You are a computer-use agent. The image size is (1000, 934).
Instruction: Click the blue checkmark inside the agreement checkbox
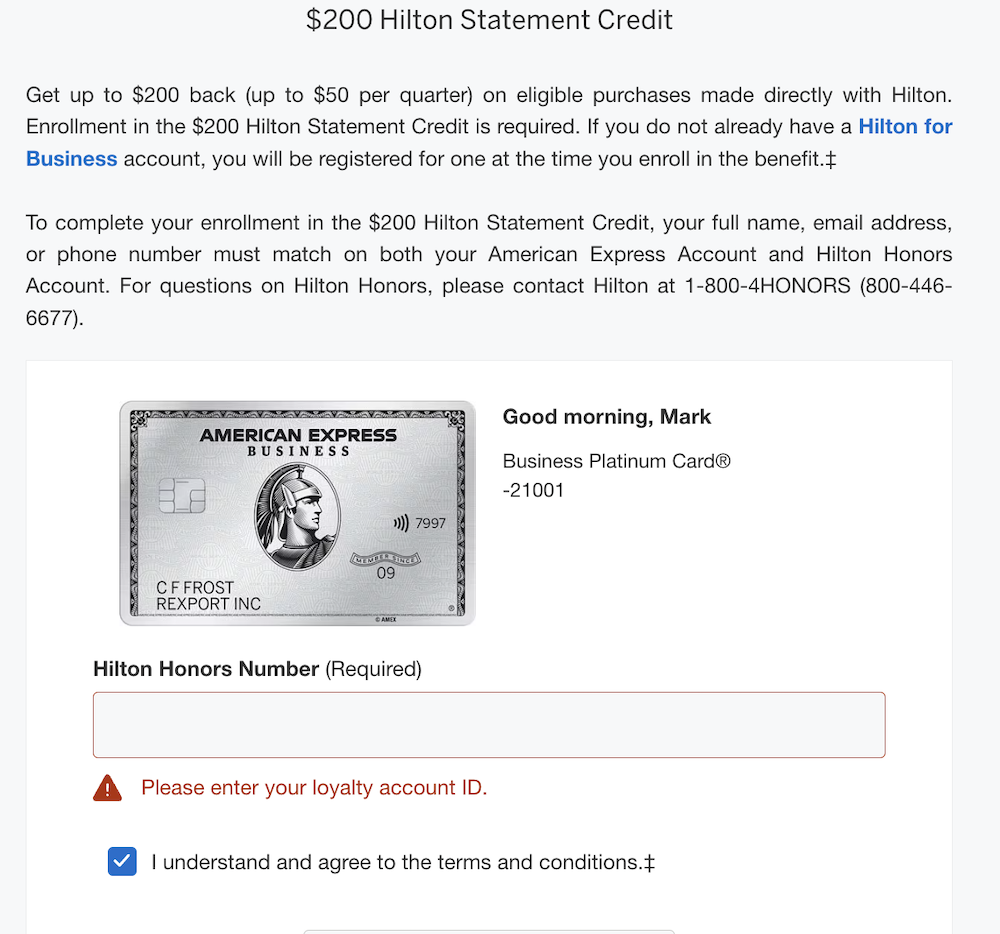pos(121,861)
